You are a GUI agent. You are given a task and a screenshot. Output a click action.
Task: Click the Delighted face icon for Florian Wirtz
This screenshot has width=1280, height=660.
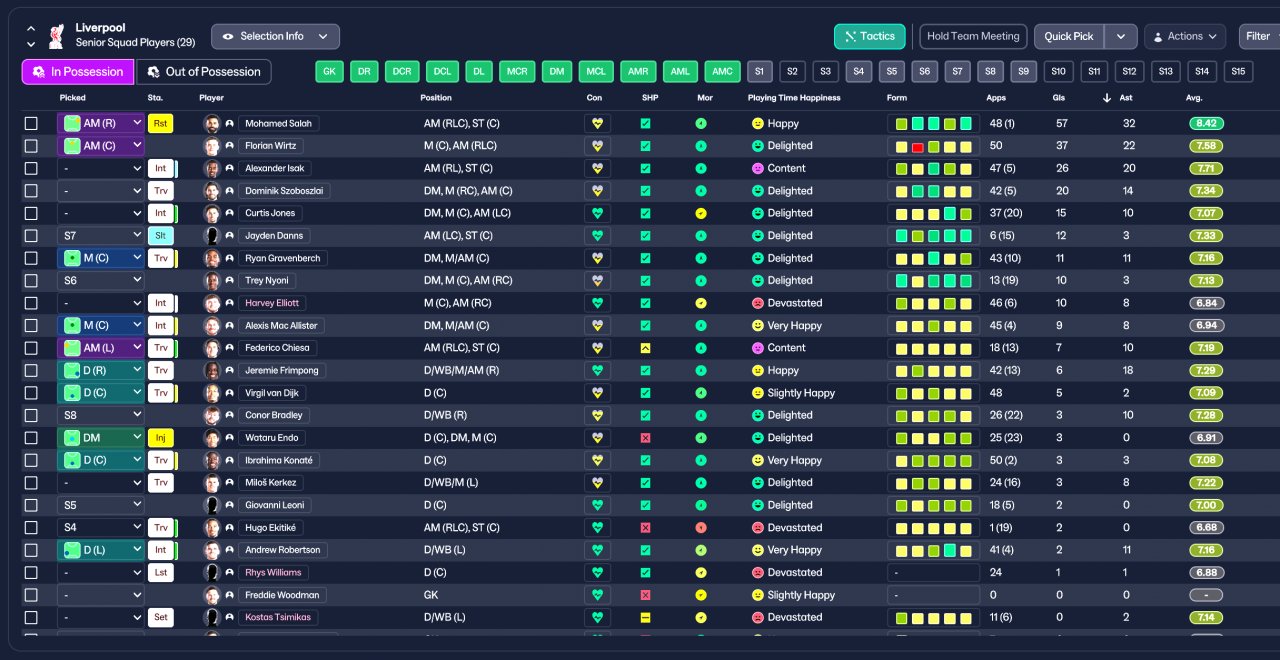[758, 146]
